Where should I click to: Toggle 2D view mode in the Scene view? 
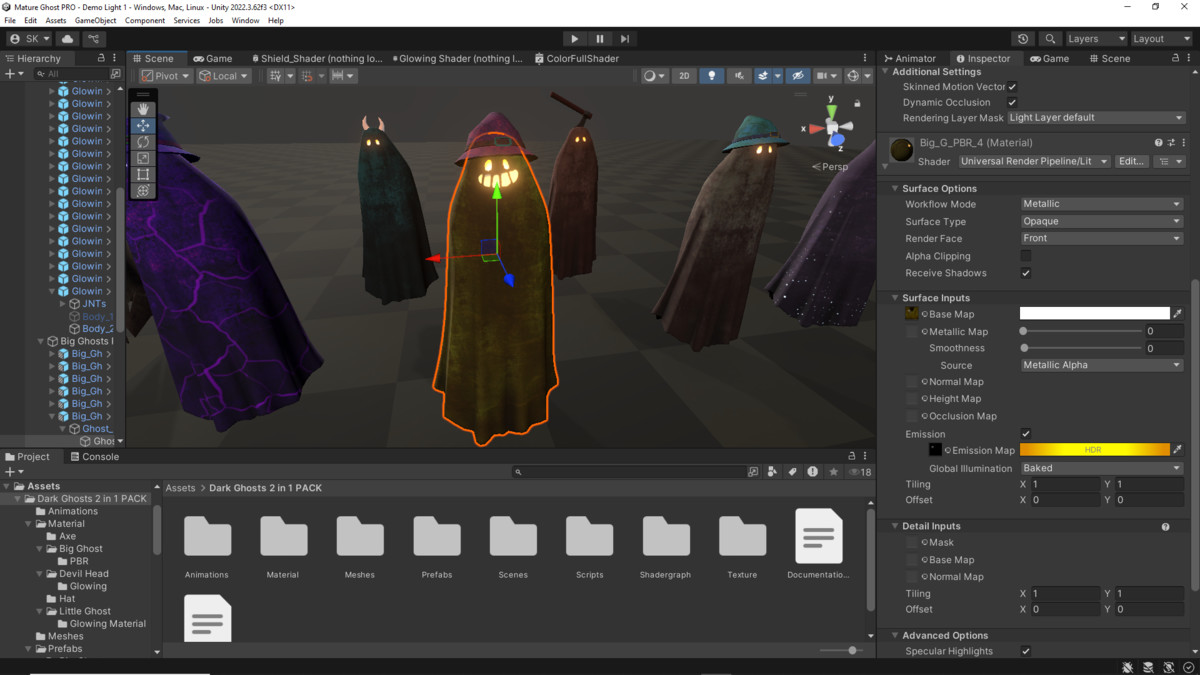[685, 75]
